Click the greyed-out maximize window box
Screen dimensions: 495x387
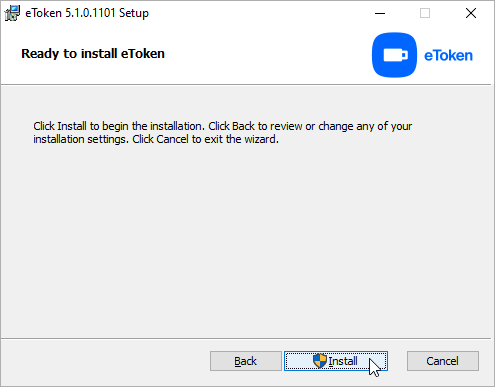(x=425, y=13)
